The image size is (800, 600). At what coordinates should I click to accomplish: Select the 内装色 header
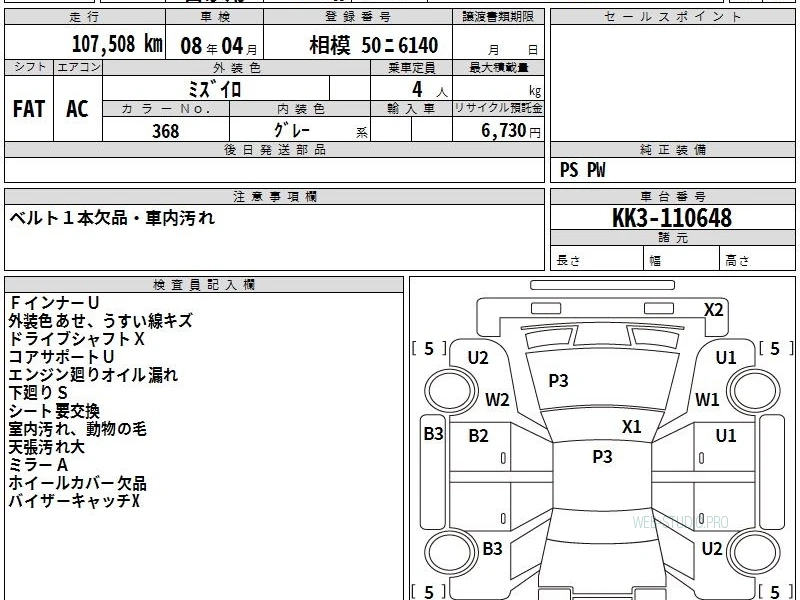coord(300,109)
